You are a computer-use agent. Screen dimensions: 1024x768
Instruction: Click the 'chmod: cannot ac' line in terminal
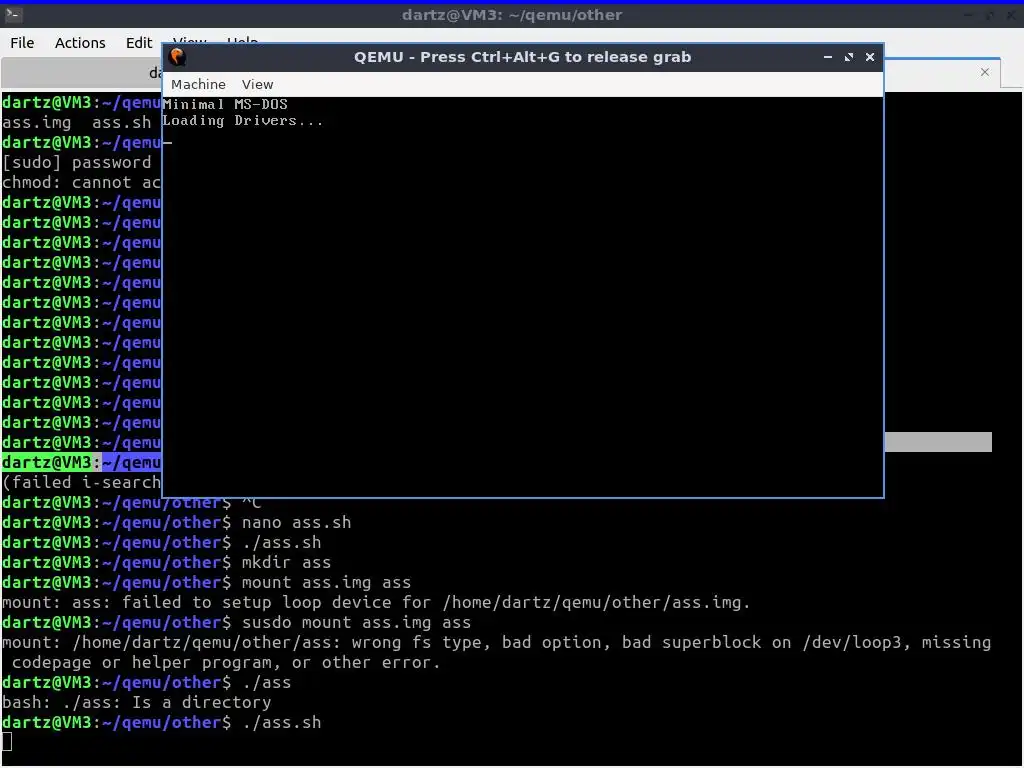click(x=82, y=183)
